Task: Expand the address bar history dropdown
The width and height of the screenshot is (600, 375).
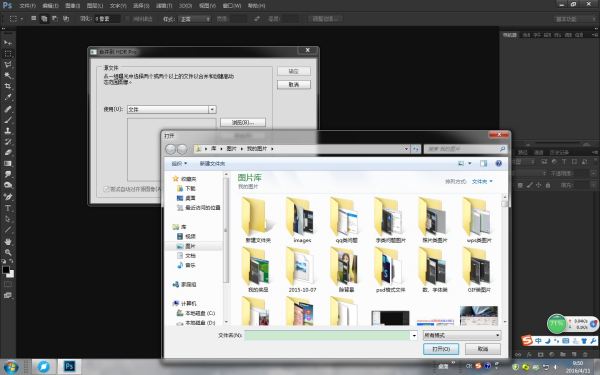Action: 406,149
